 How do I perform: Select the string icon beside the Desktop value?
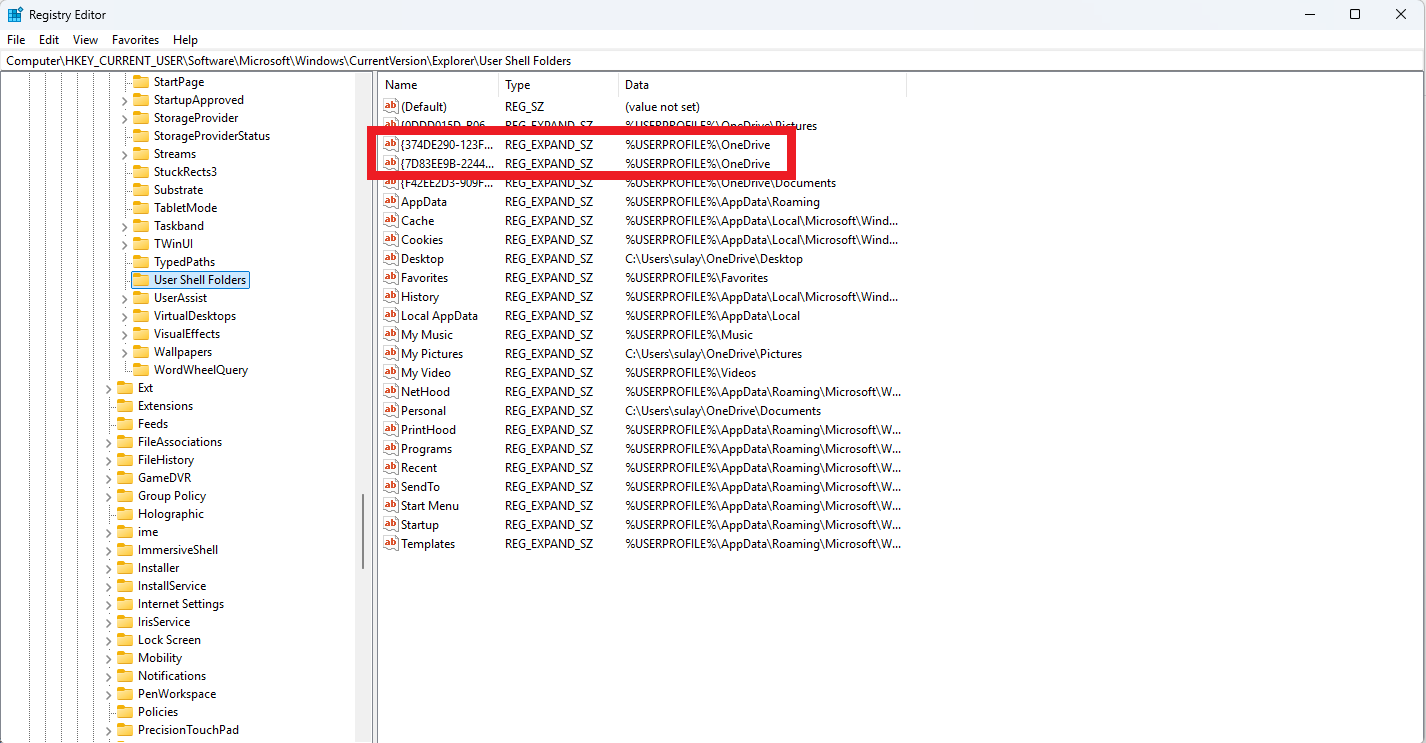[392, 259]
